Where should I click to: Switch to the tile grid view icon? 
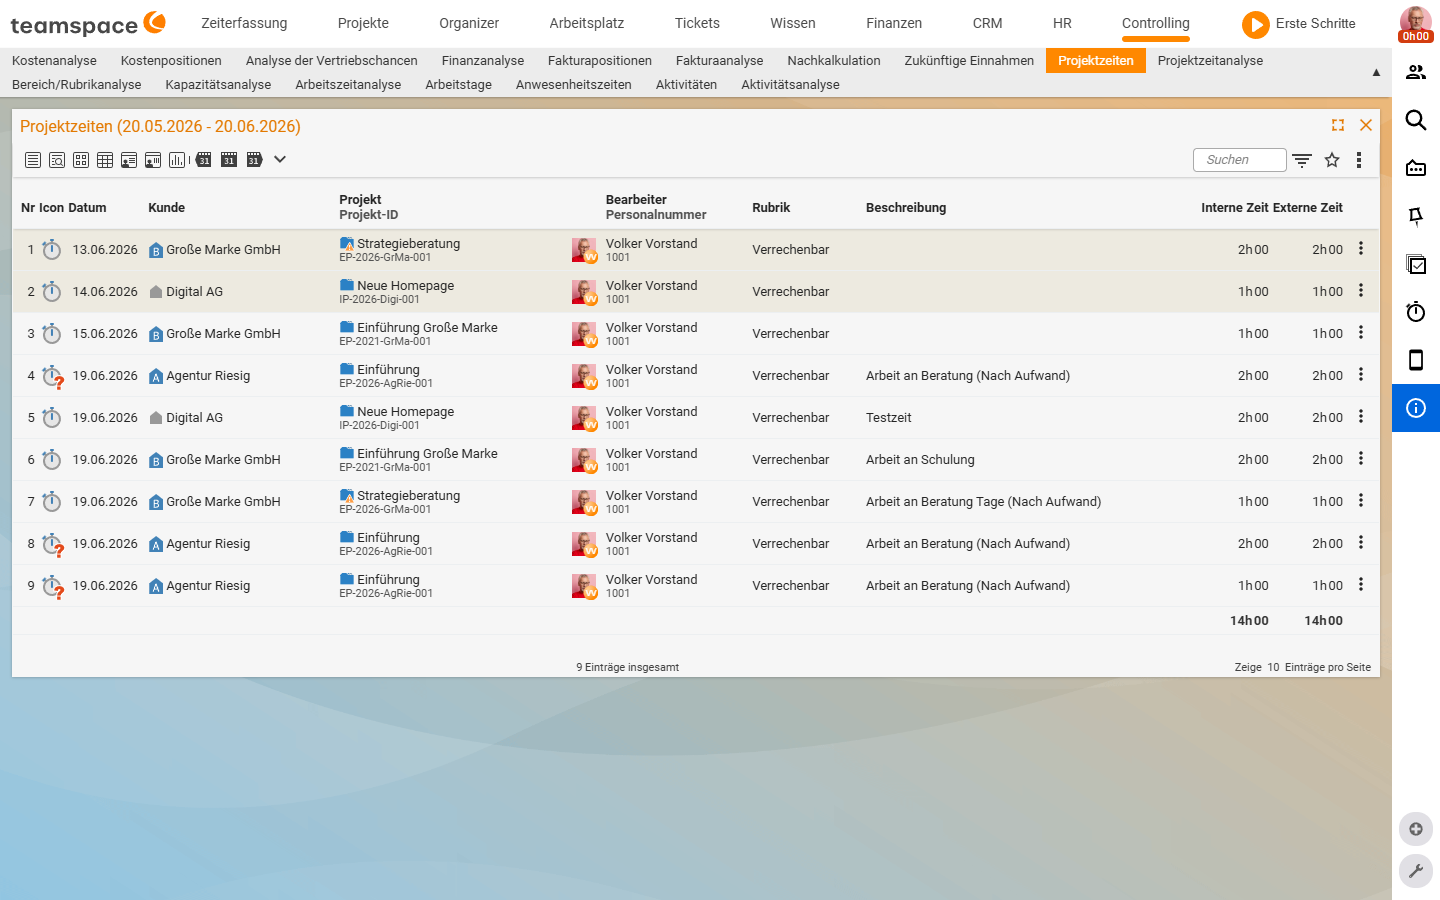(x=81, y=160)
